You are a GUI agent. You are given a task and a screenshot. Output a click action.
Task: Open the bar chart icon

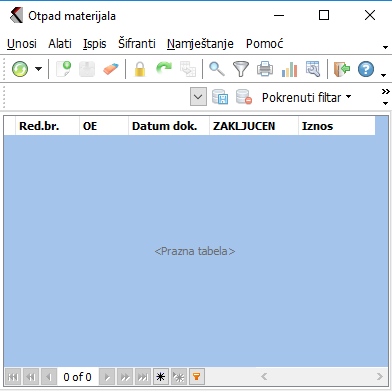(x=289, y=69)
